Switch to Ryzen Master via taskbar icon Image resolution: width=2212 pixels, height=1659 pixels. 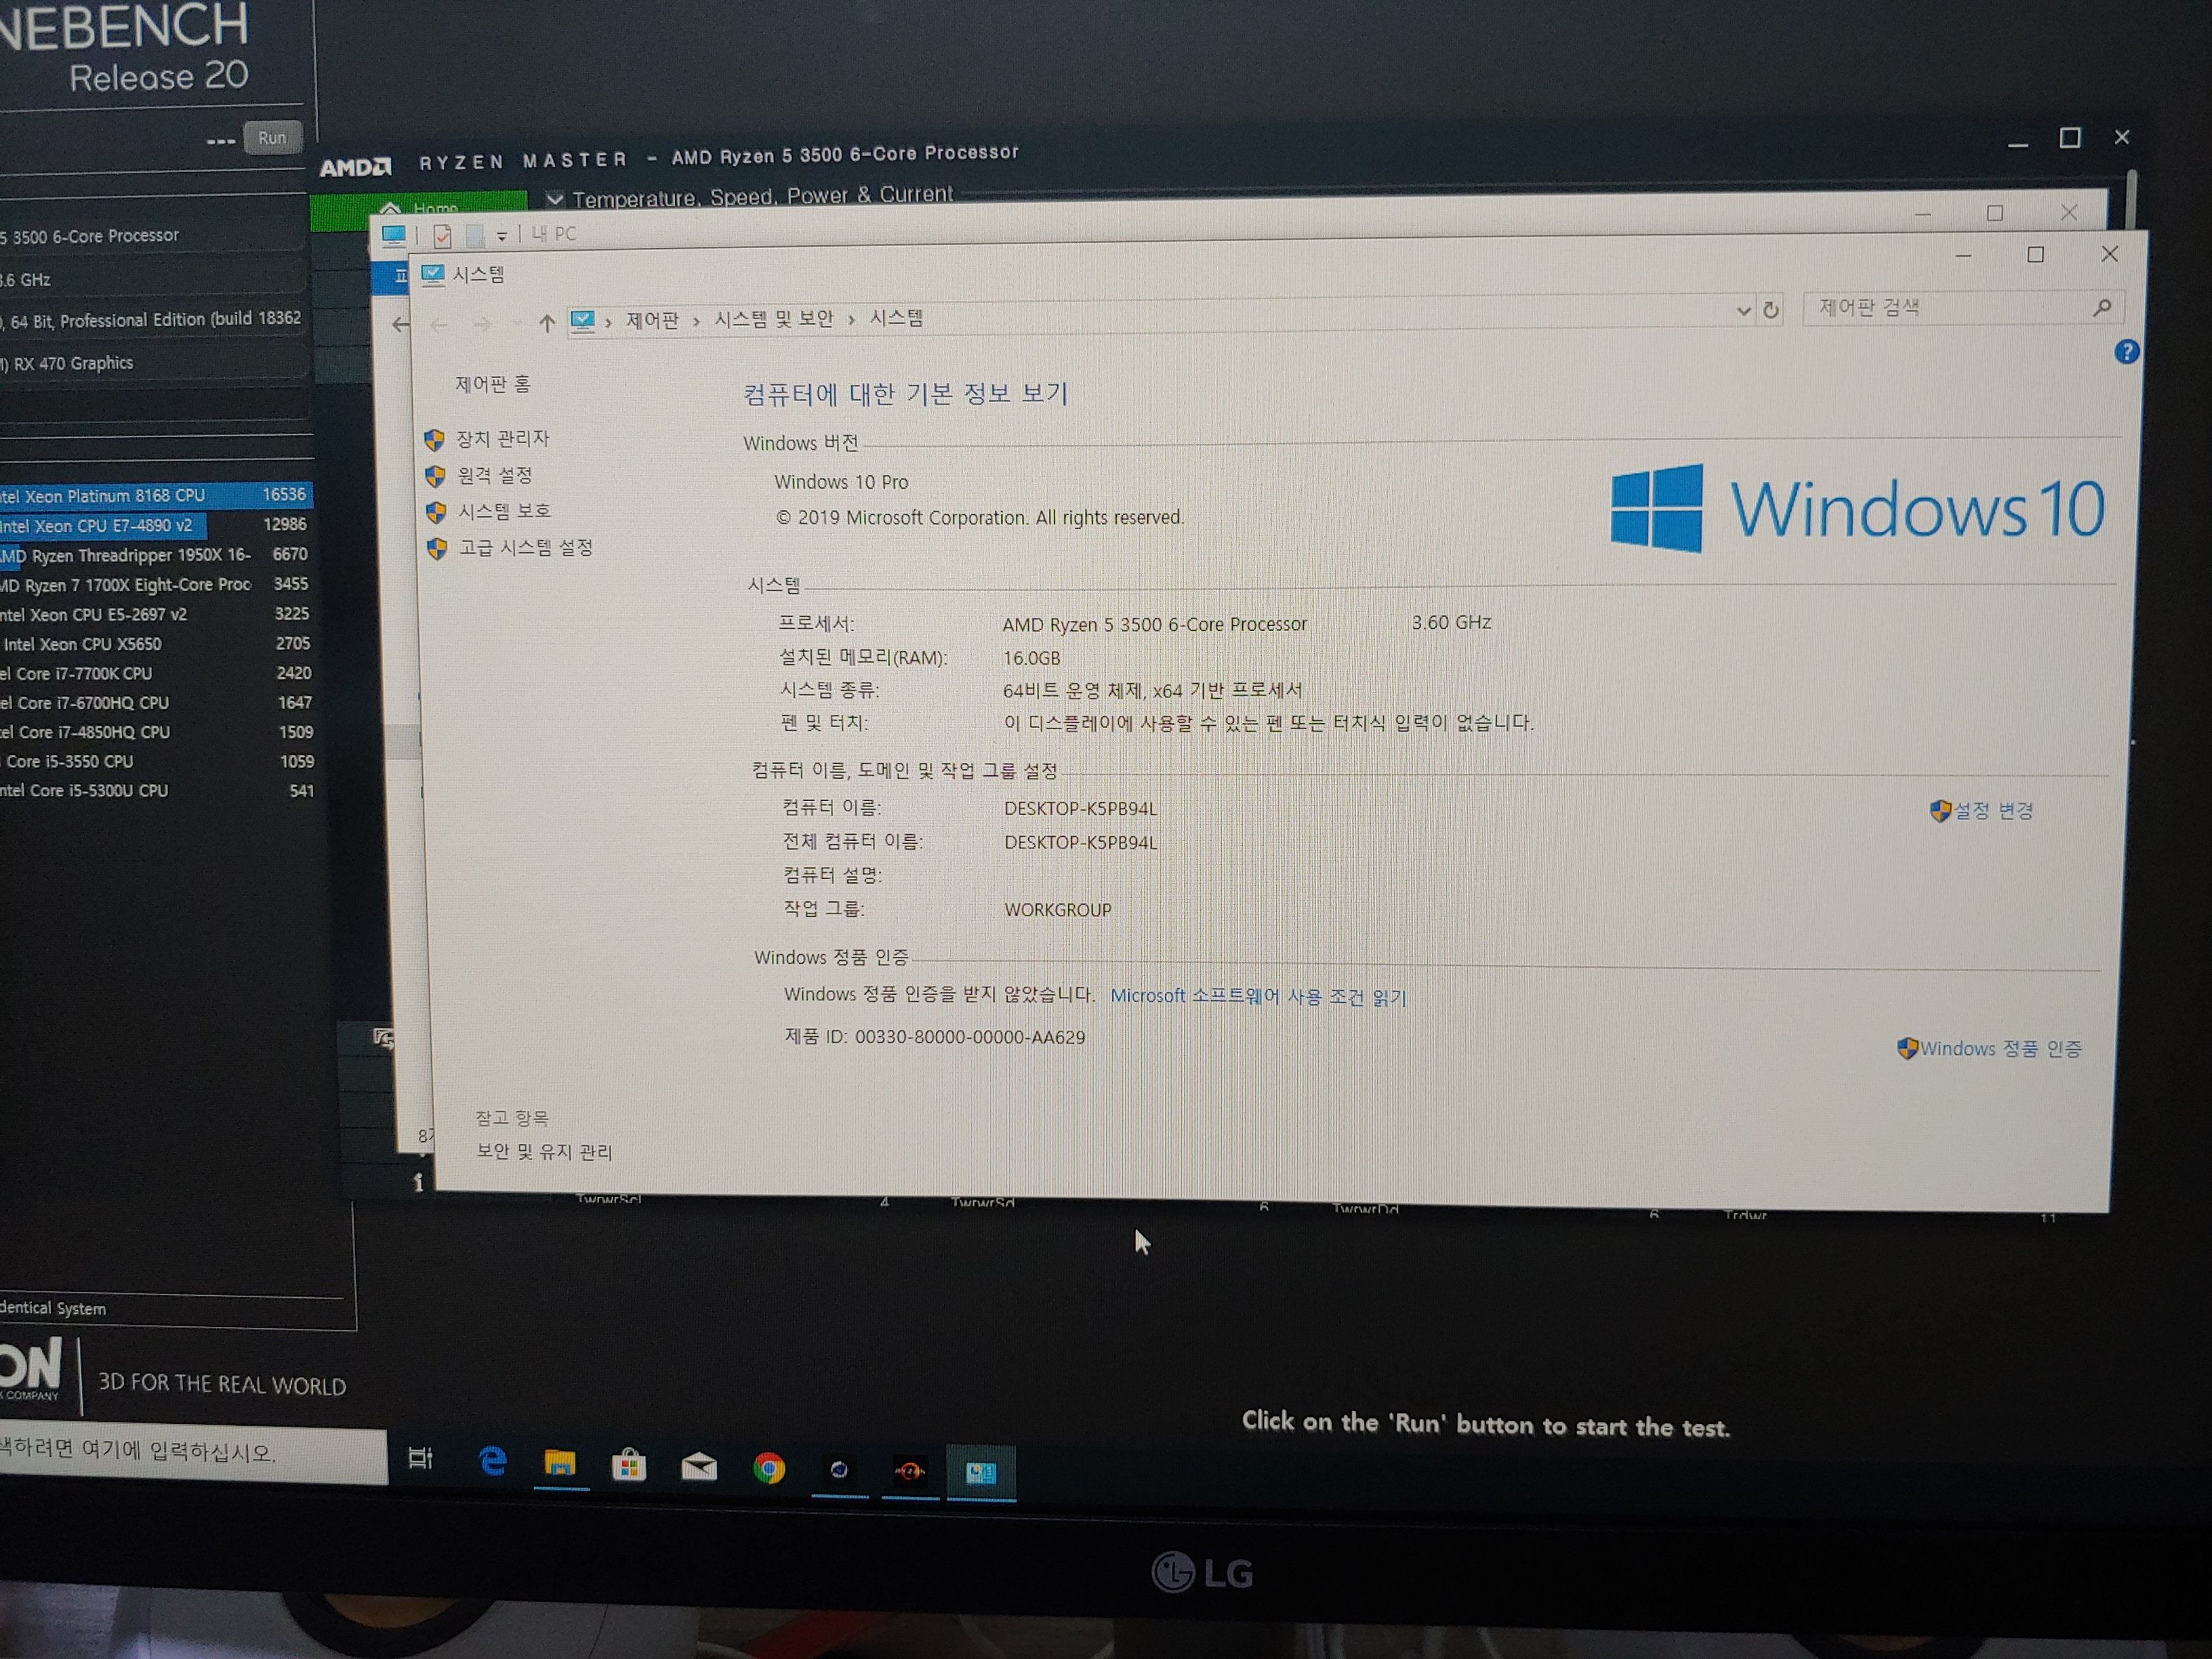click(910, 1470)
